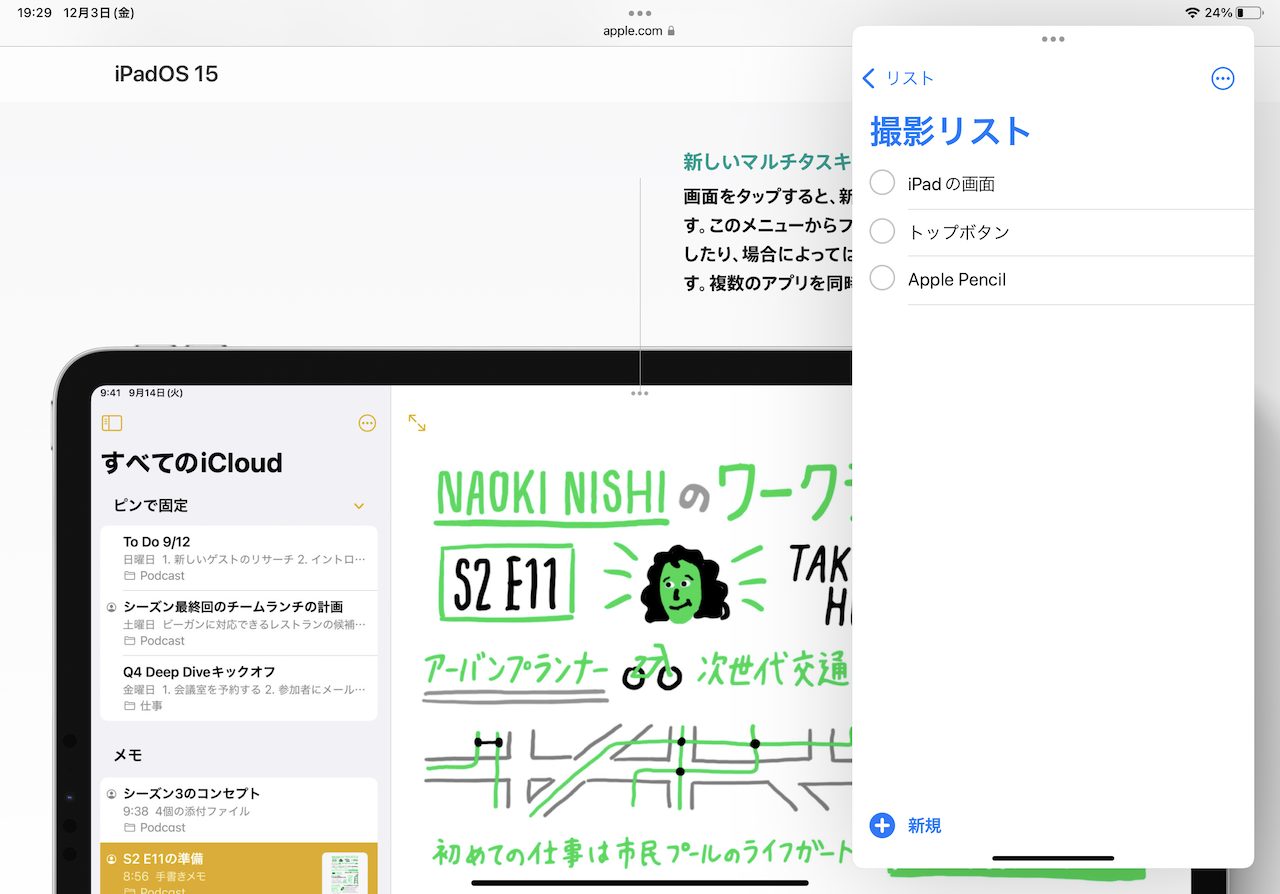The image size is (1280, 894).
Task: Open シーズン最終回のチームランチの計画 note
Action: (239, 623)
